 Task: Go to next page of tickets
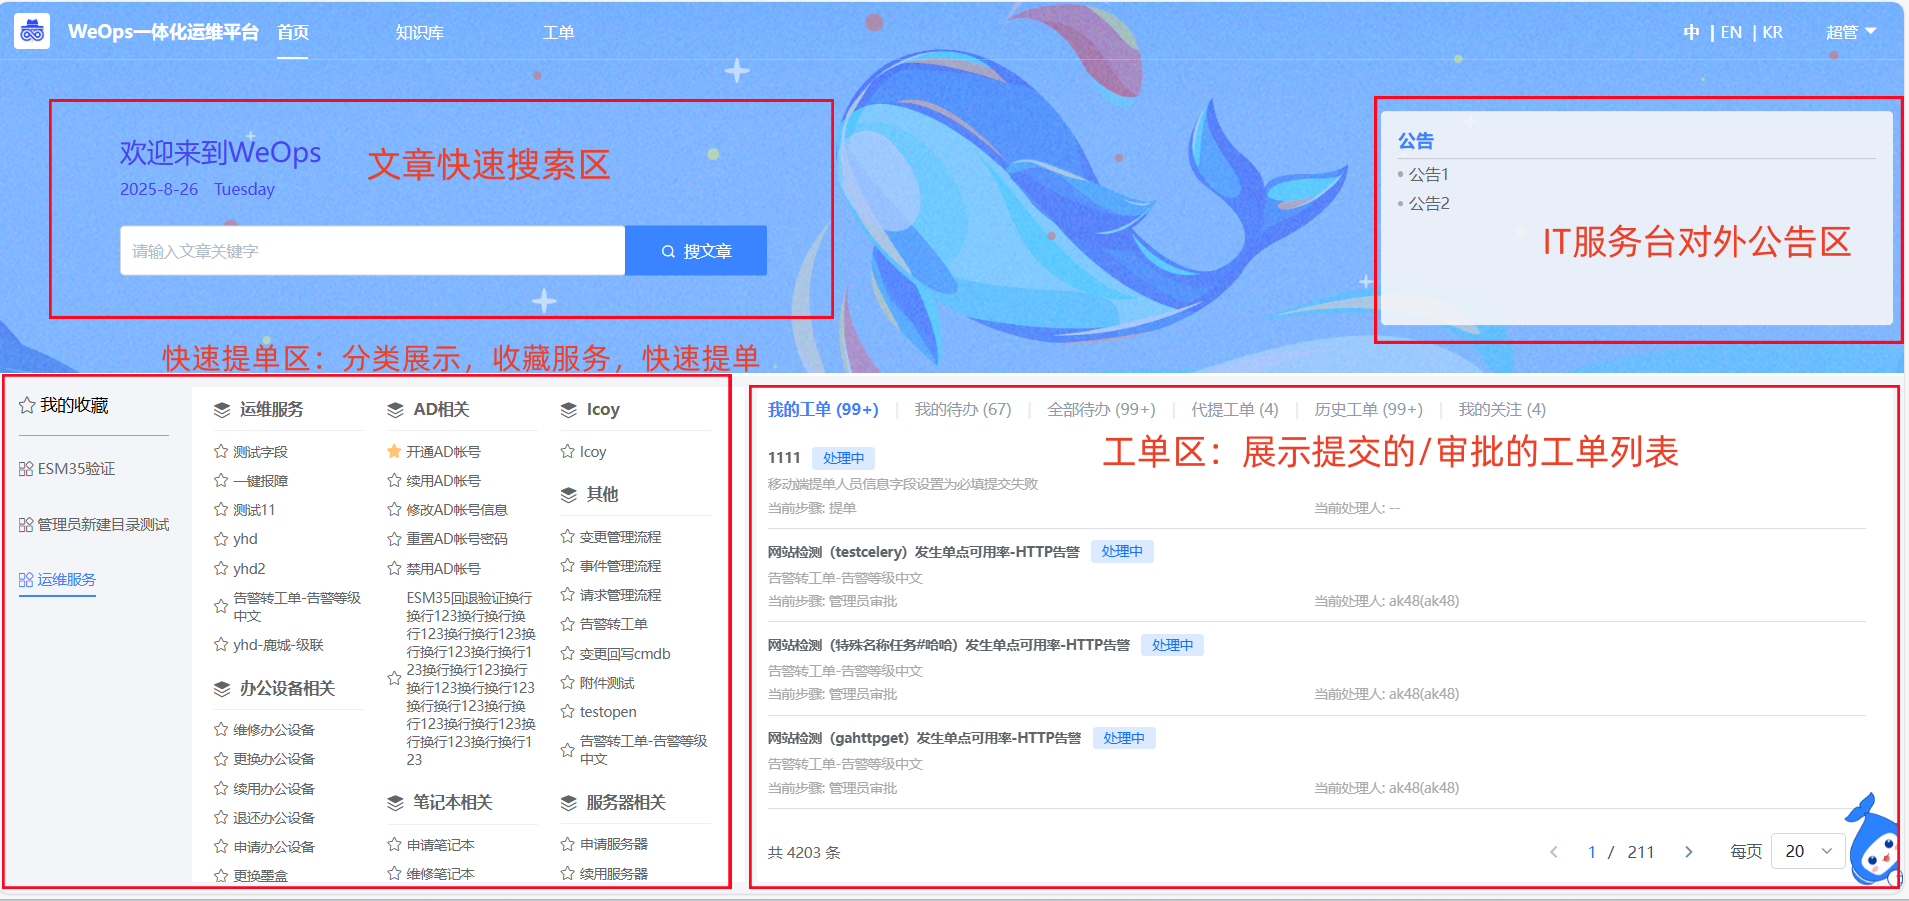[x=1688, y=852]
